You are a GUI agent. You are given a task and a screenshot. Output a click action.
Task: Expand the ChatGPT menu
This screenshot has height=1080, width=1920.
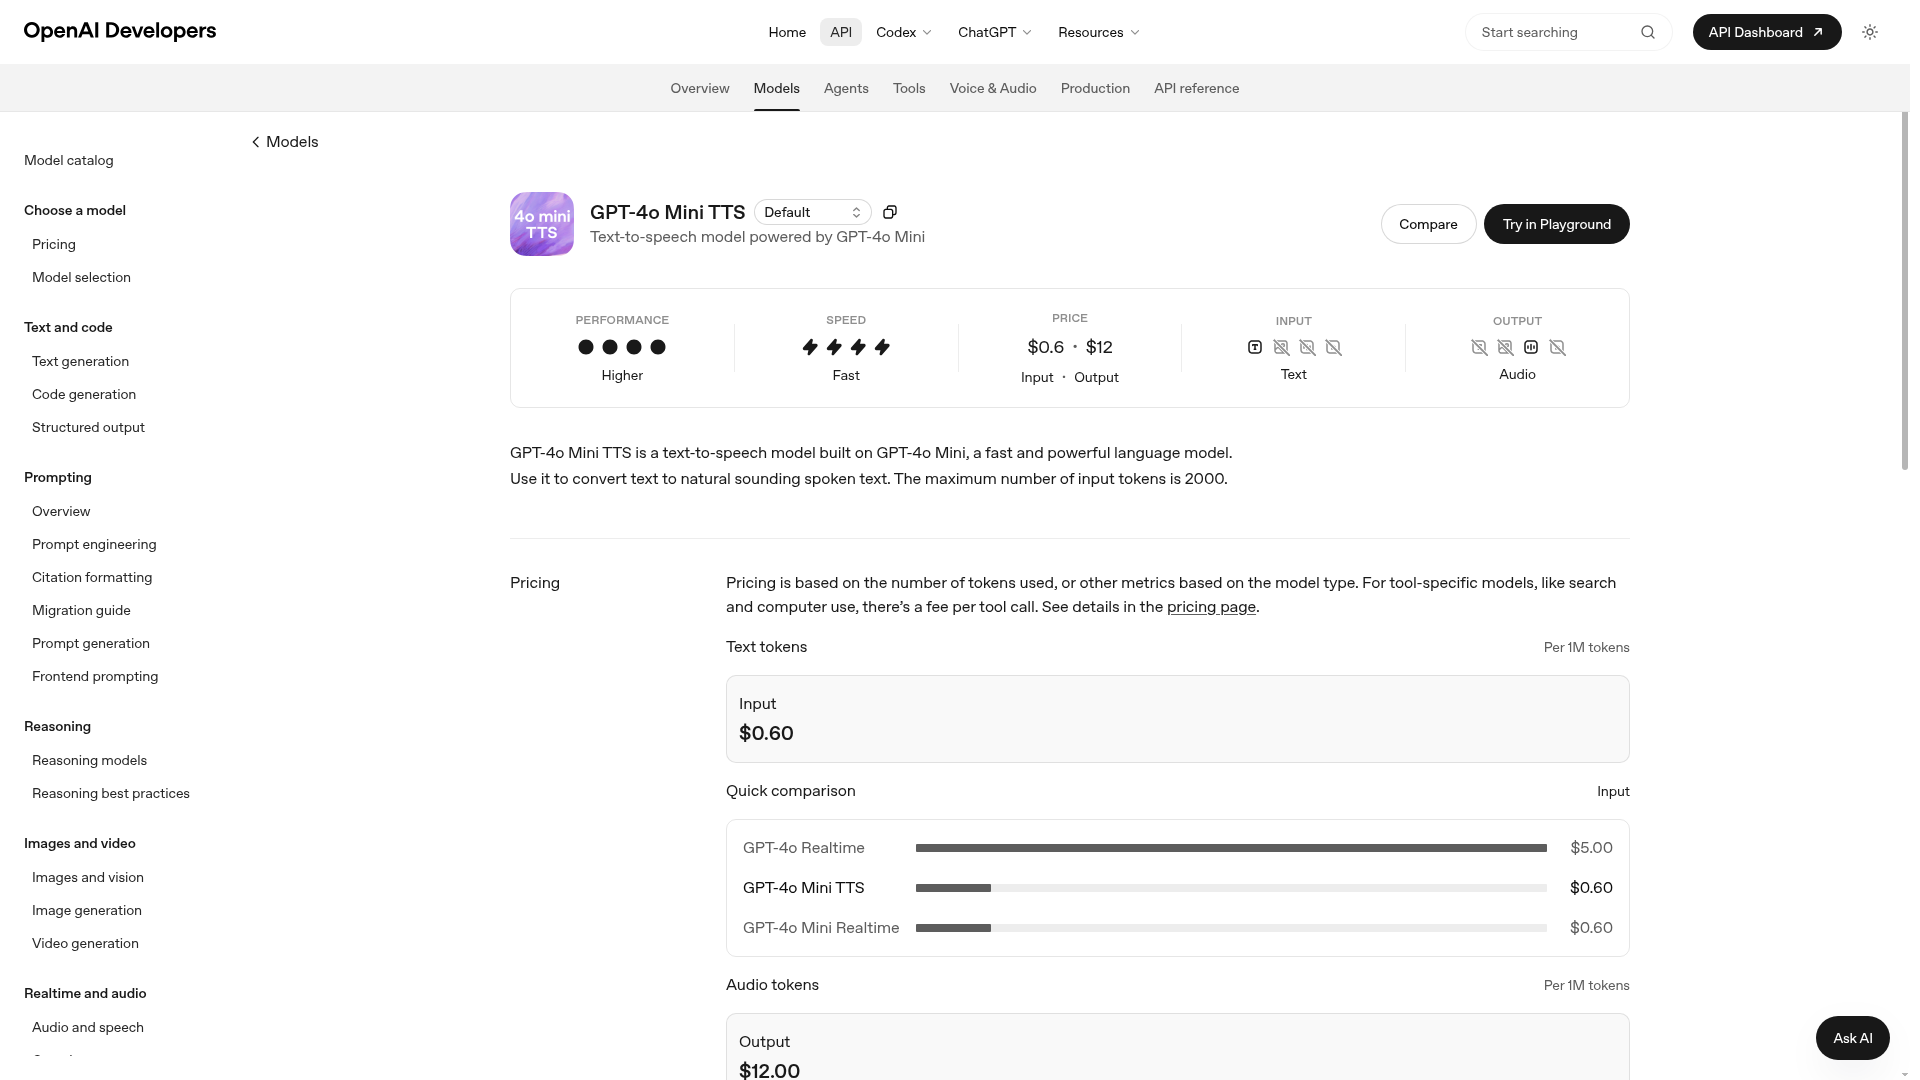(x=995, y=32)
